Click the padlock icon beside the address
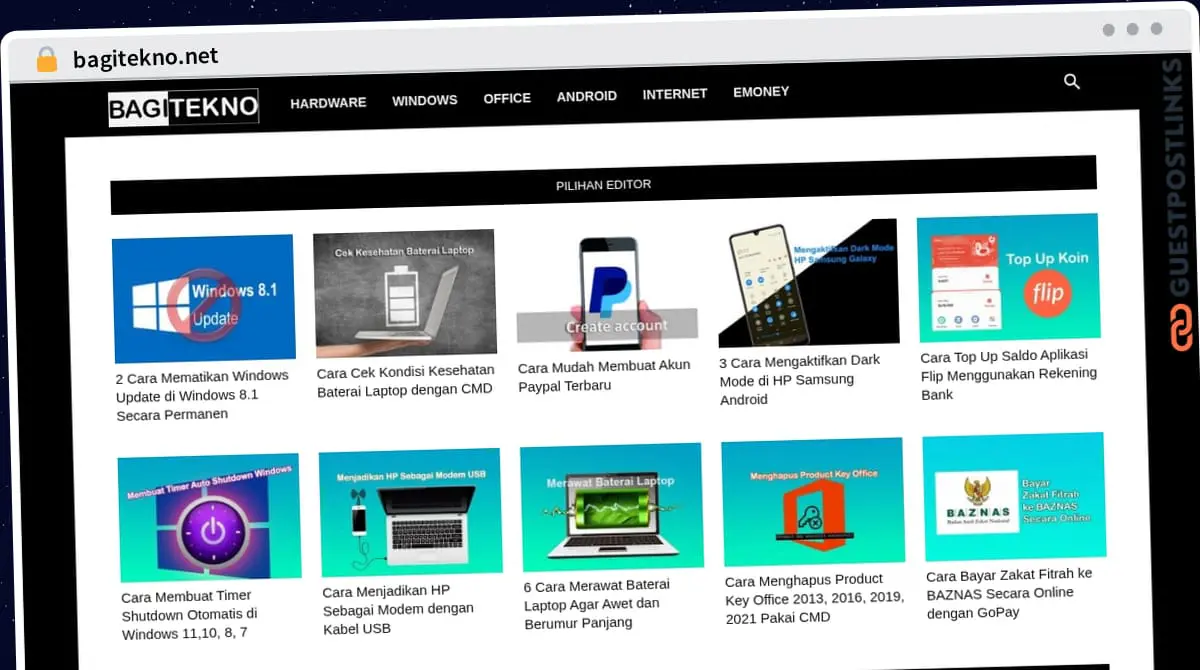Viewport: 1200px width, 670px height. 47,60
